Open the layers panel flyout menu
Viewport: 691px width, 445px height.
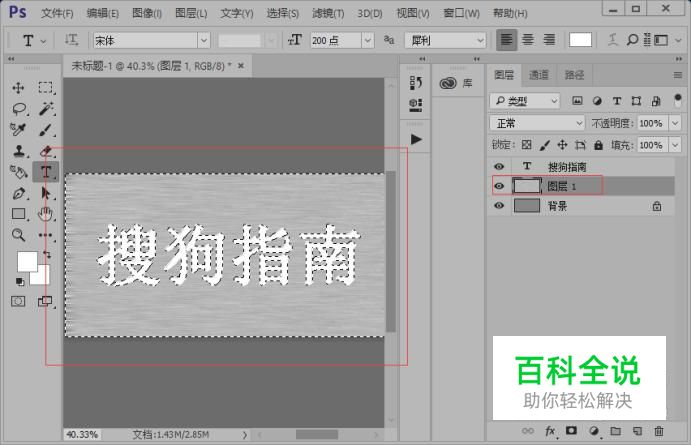coord(678,75)
